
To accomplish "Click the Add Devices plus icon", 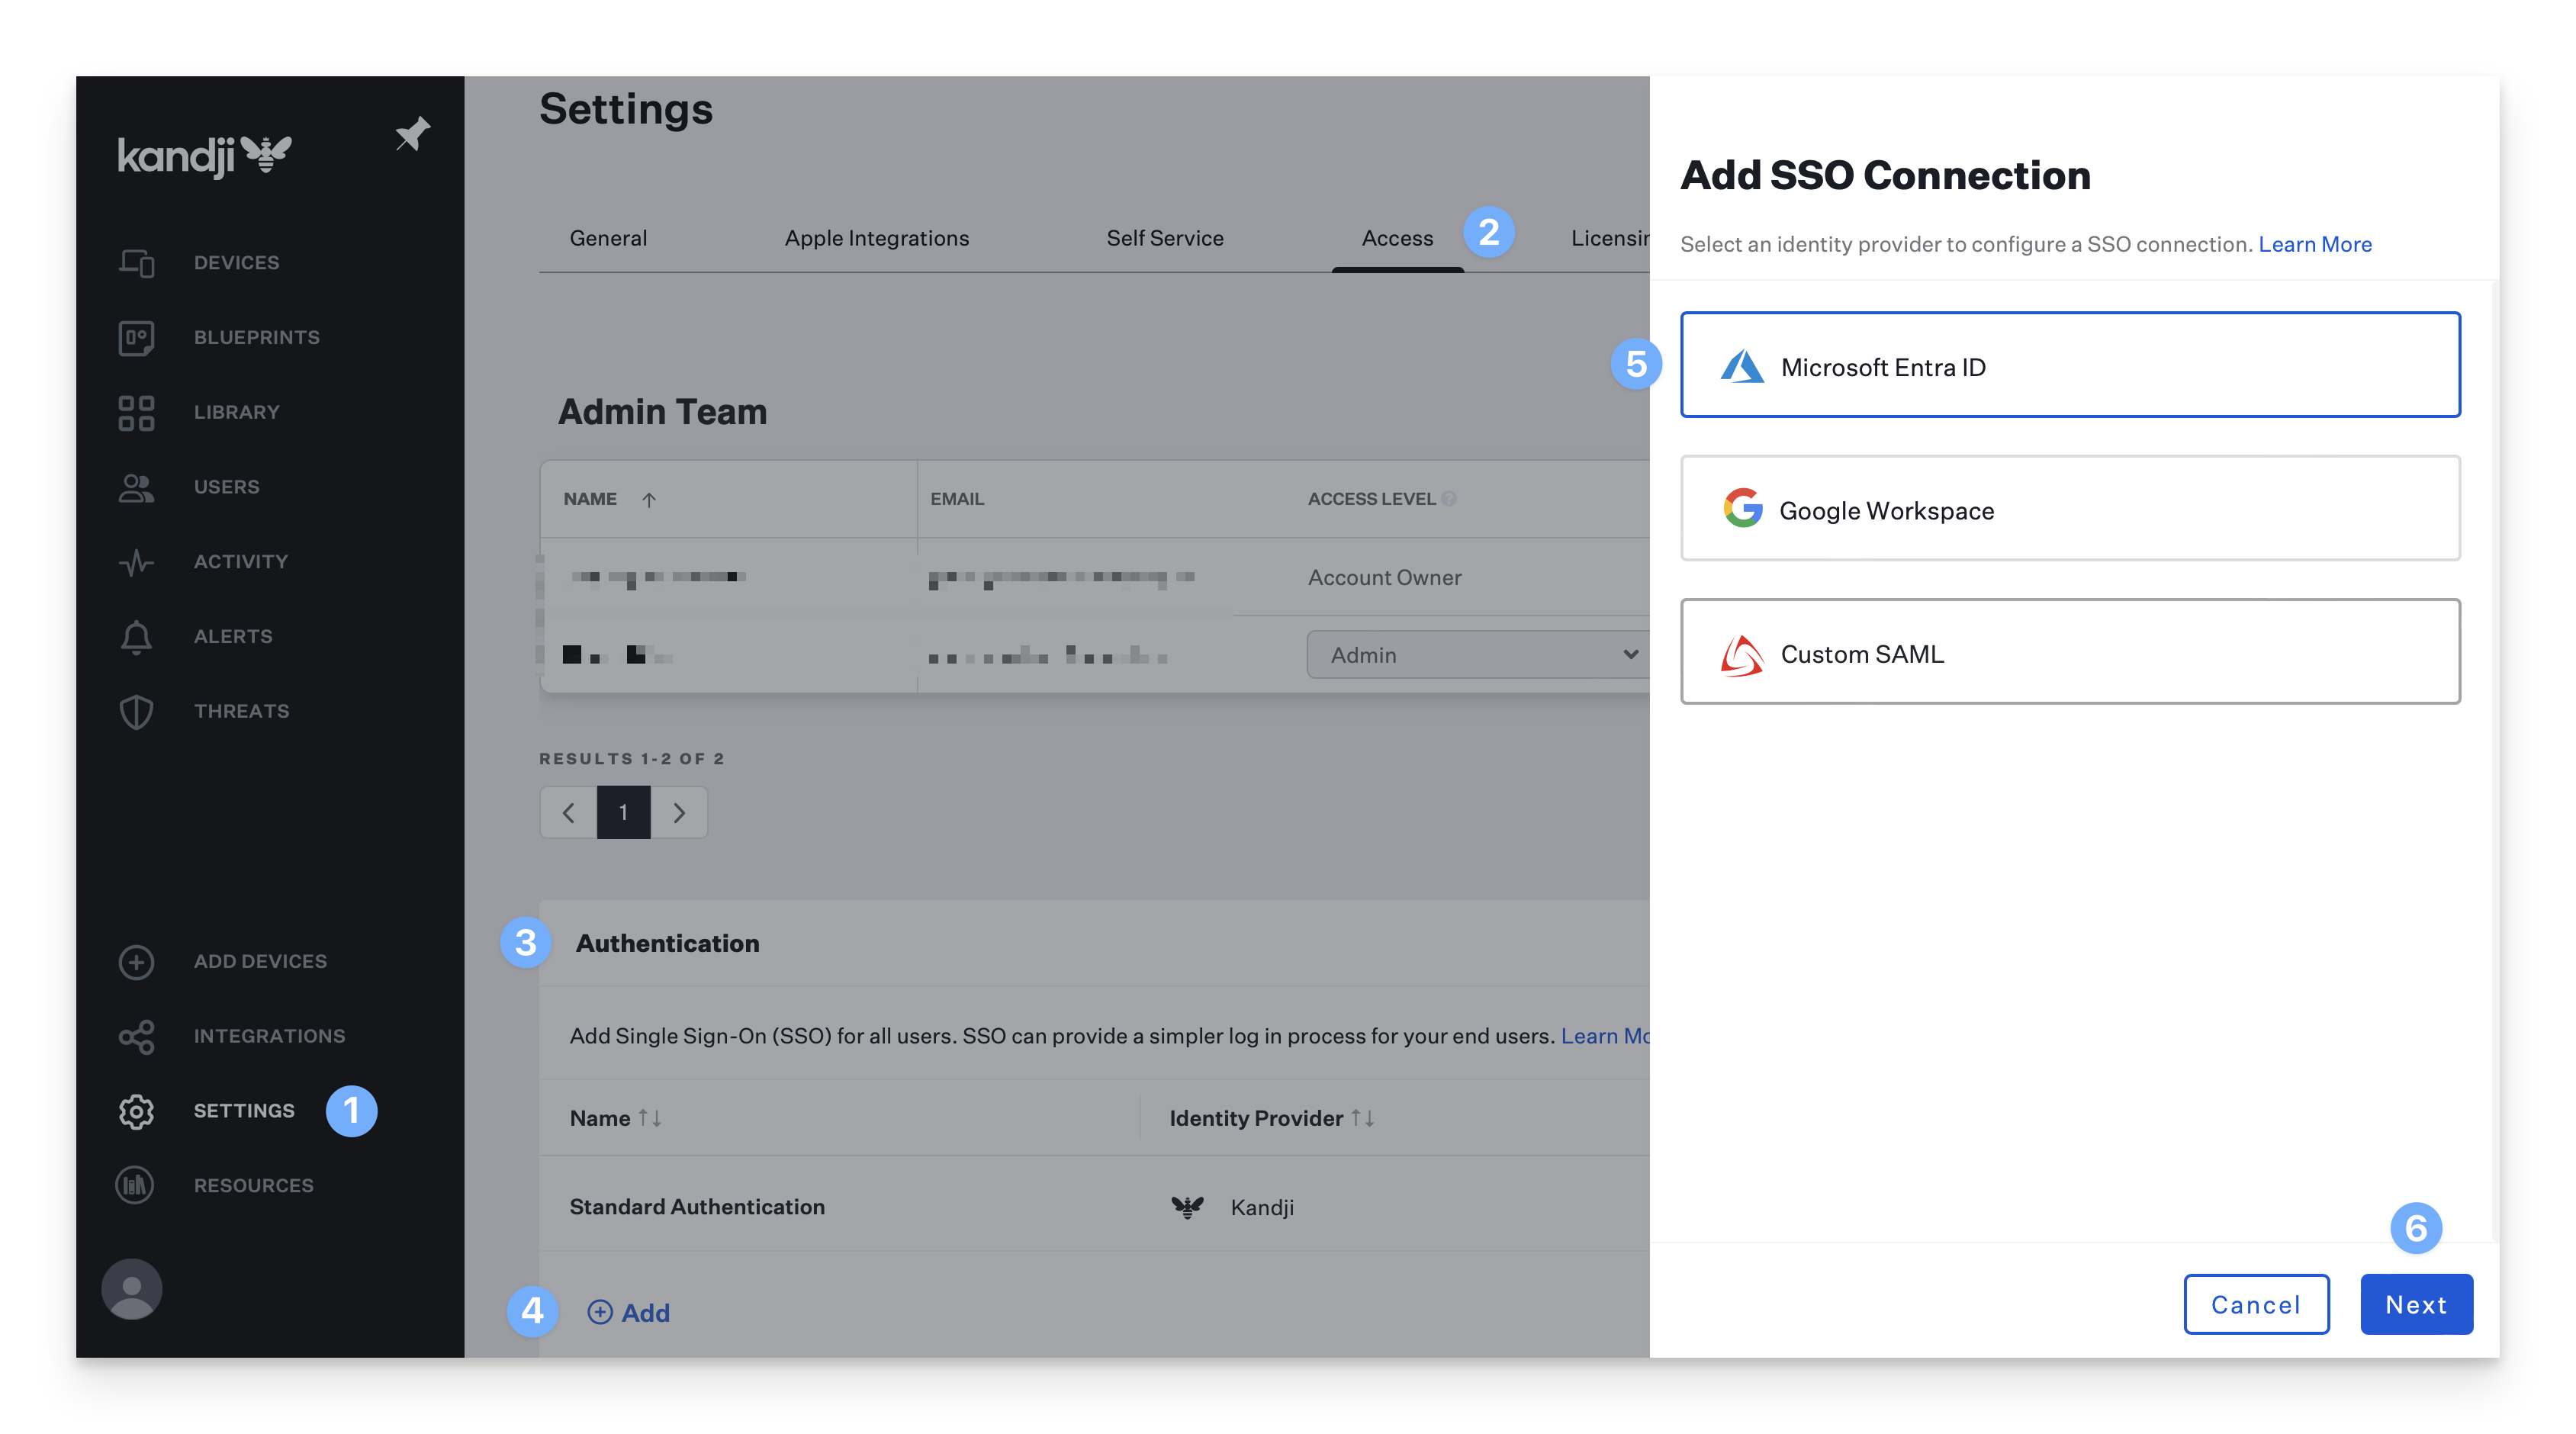I will click(136, 962).
